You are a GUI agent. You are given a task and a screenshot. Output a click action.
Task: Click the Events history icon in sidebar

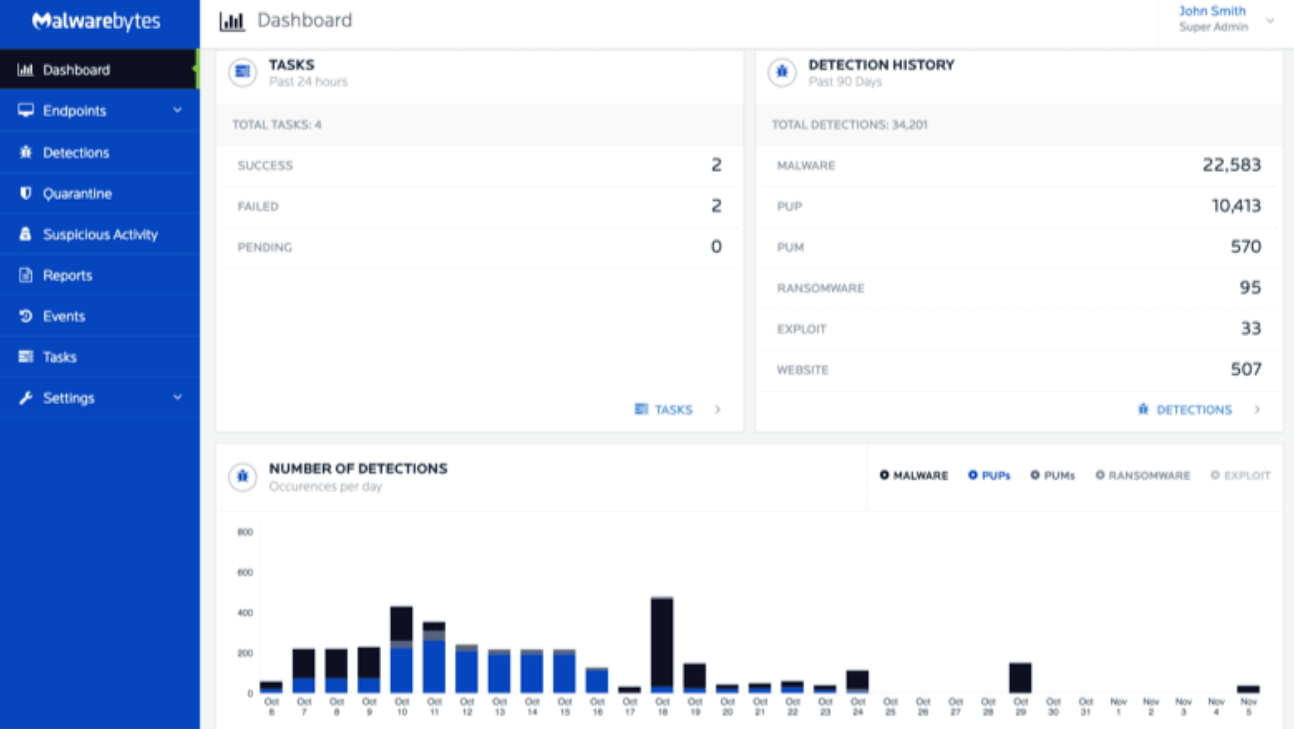23,315
